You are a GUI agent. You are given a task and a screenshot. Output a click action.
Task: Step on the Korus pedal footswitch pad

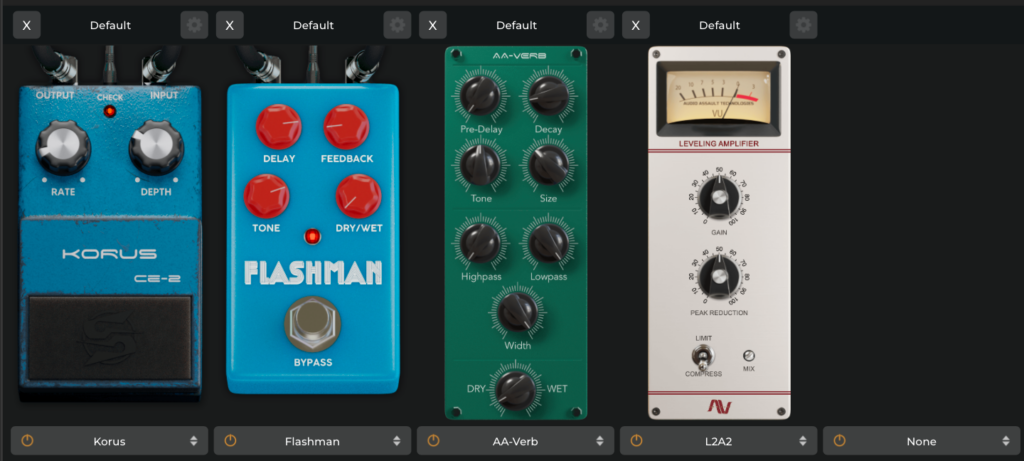tap(110, 337)
